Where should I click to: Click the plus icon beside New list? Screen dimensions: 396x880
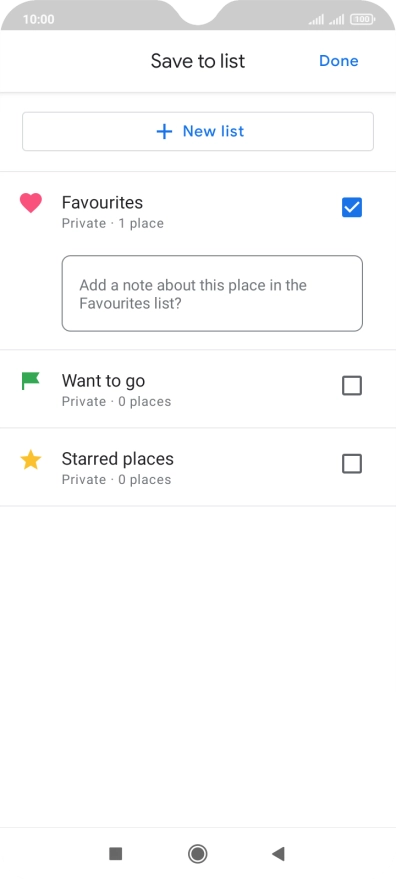[x=164, y=132]
